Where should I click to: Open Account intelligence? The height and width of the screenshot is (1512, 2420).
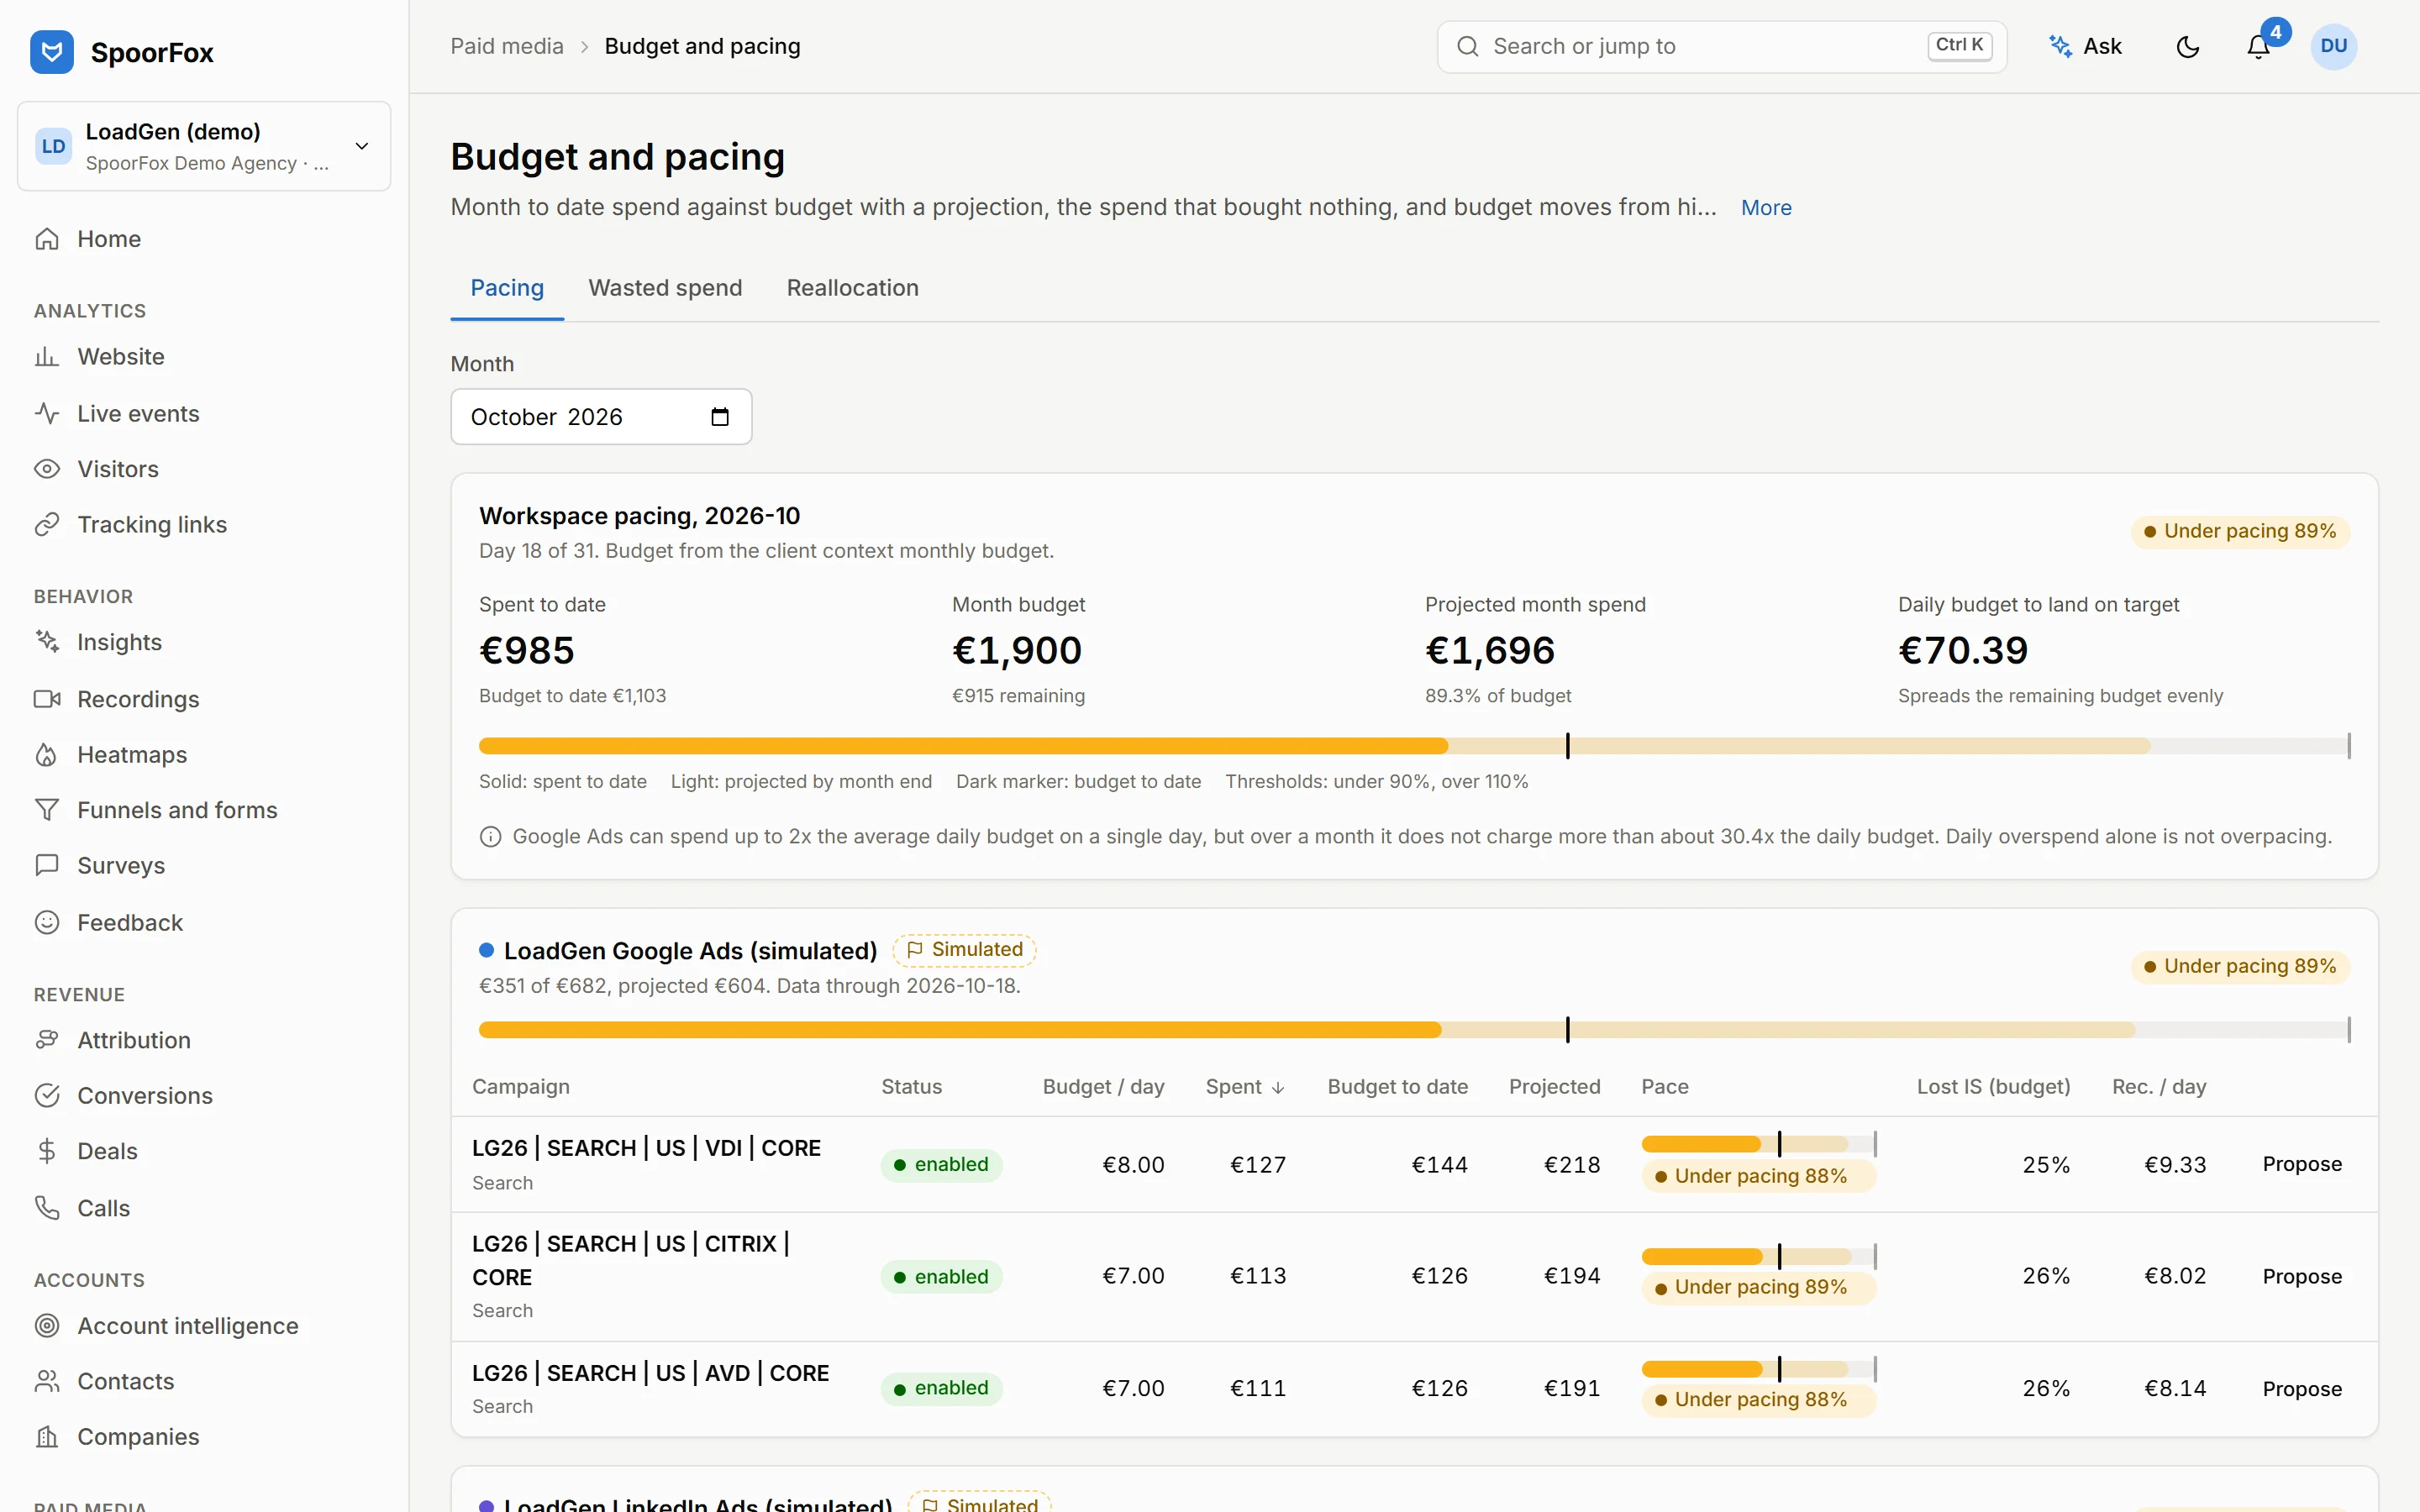coord(204,1325)
